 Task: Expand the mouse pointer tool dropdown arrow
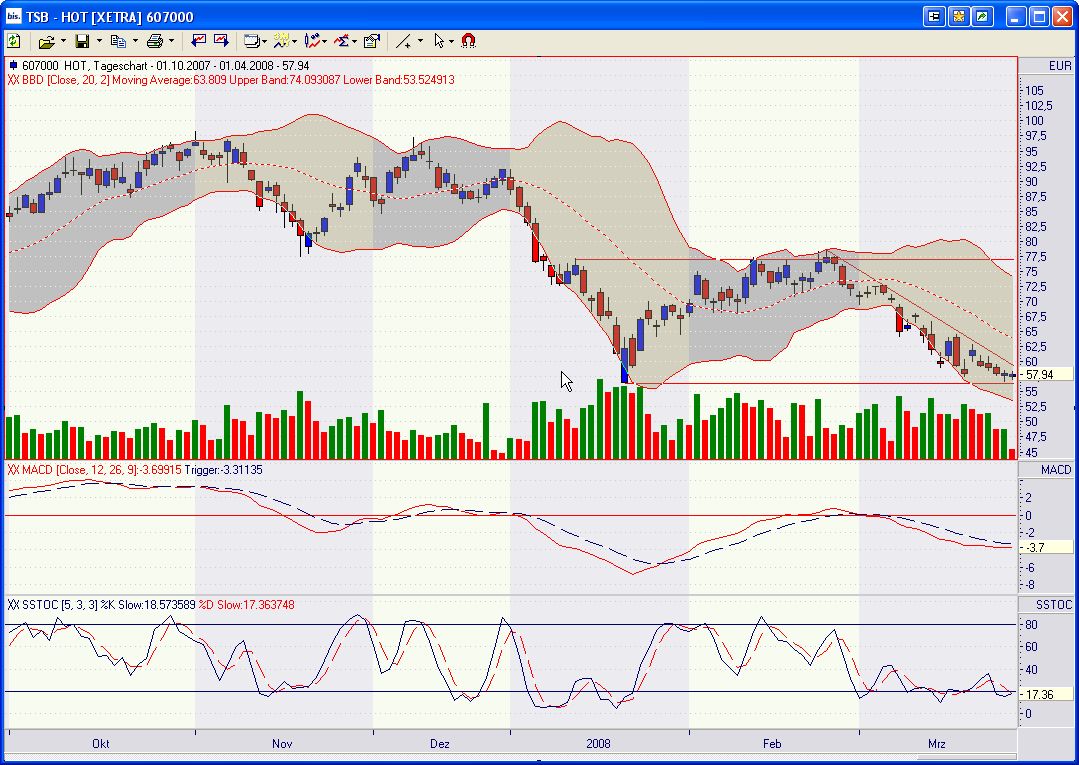point(452,41)
